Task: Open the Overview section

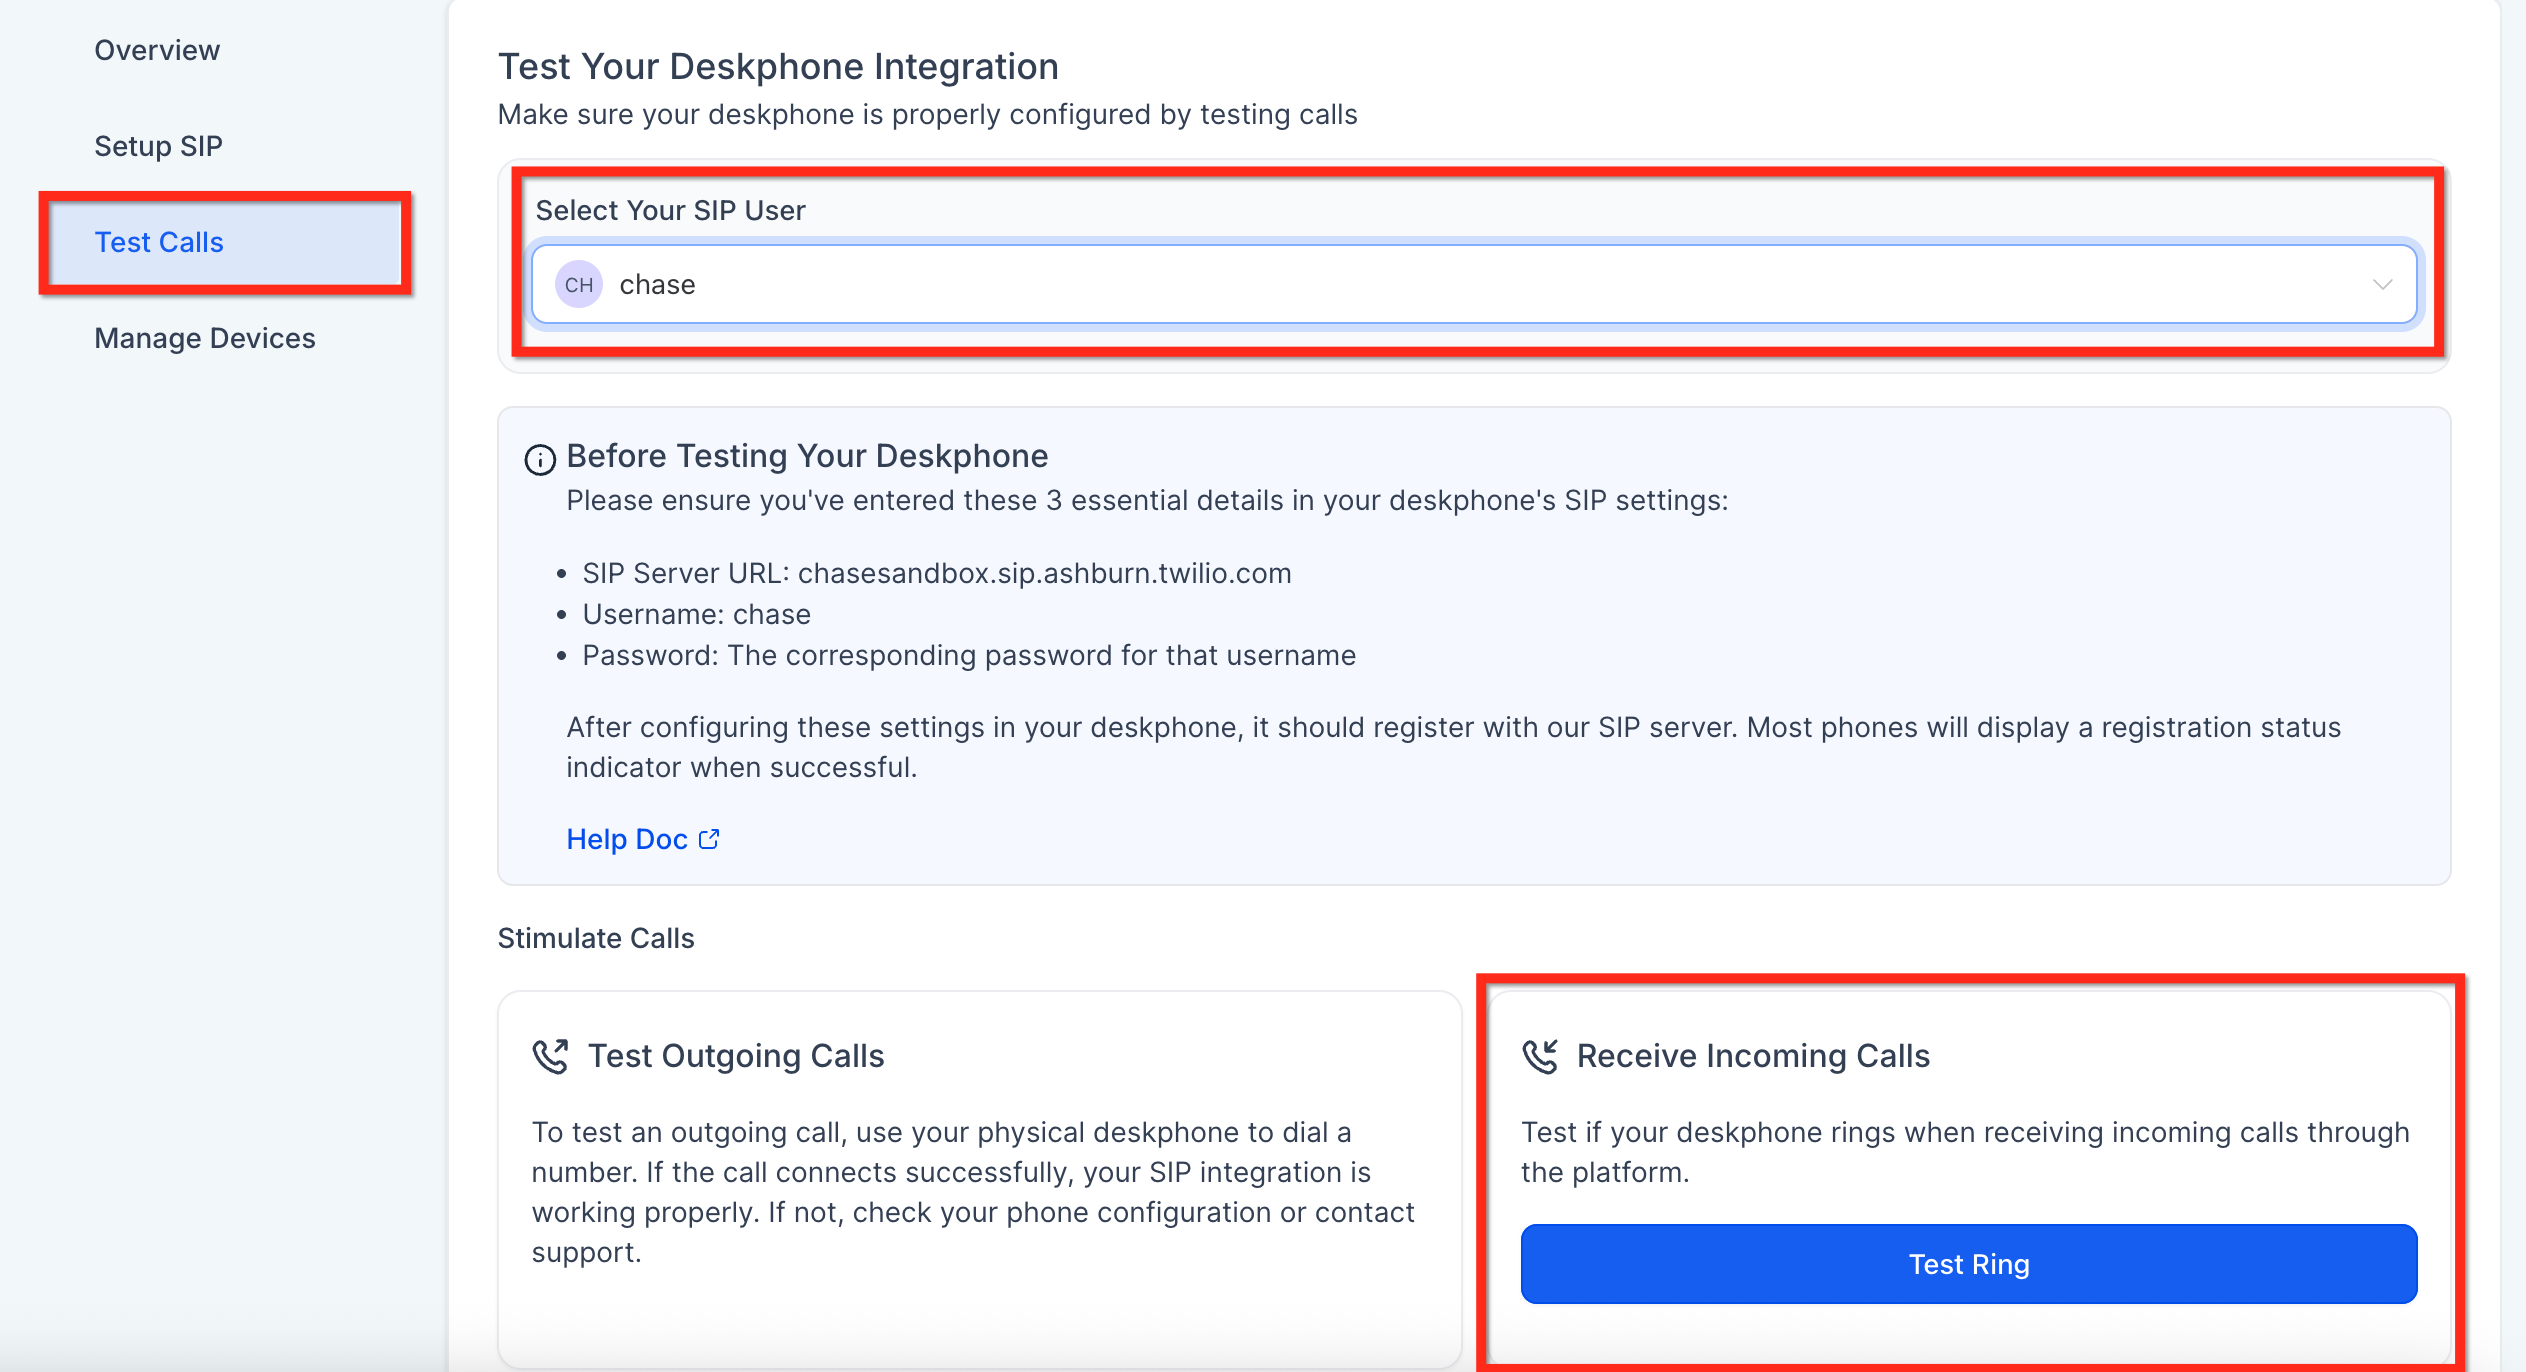Action: click(157, 50)
